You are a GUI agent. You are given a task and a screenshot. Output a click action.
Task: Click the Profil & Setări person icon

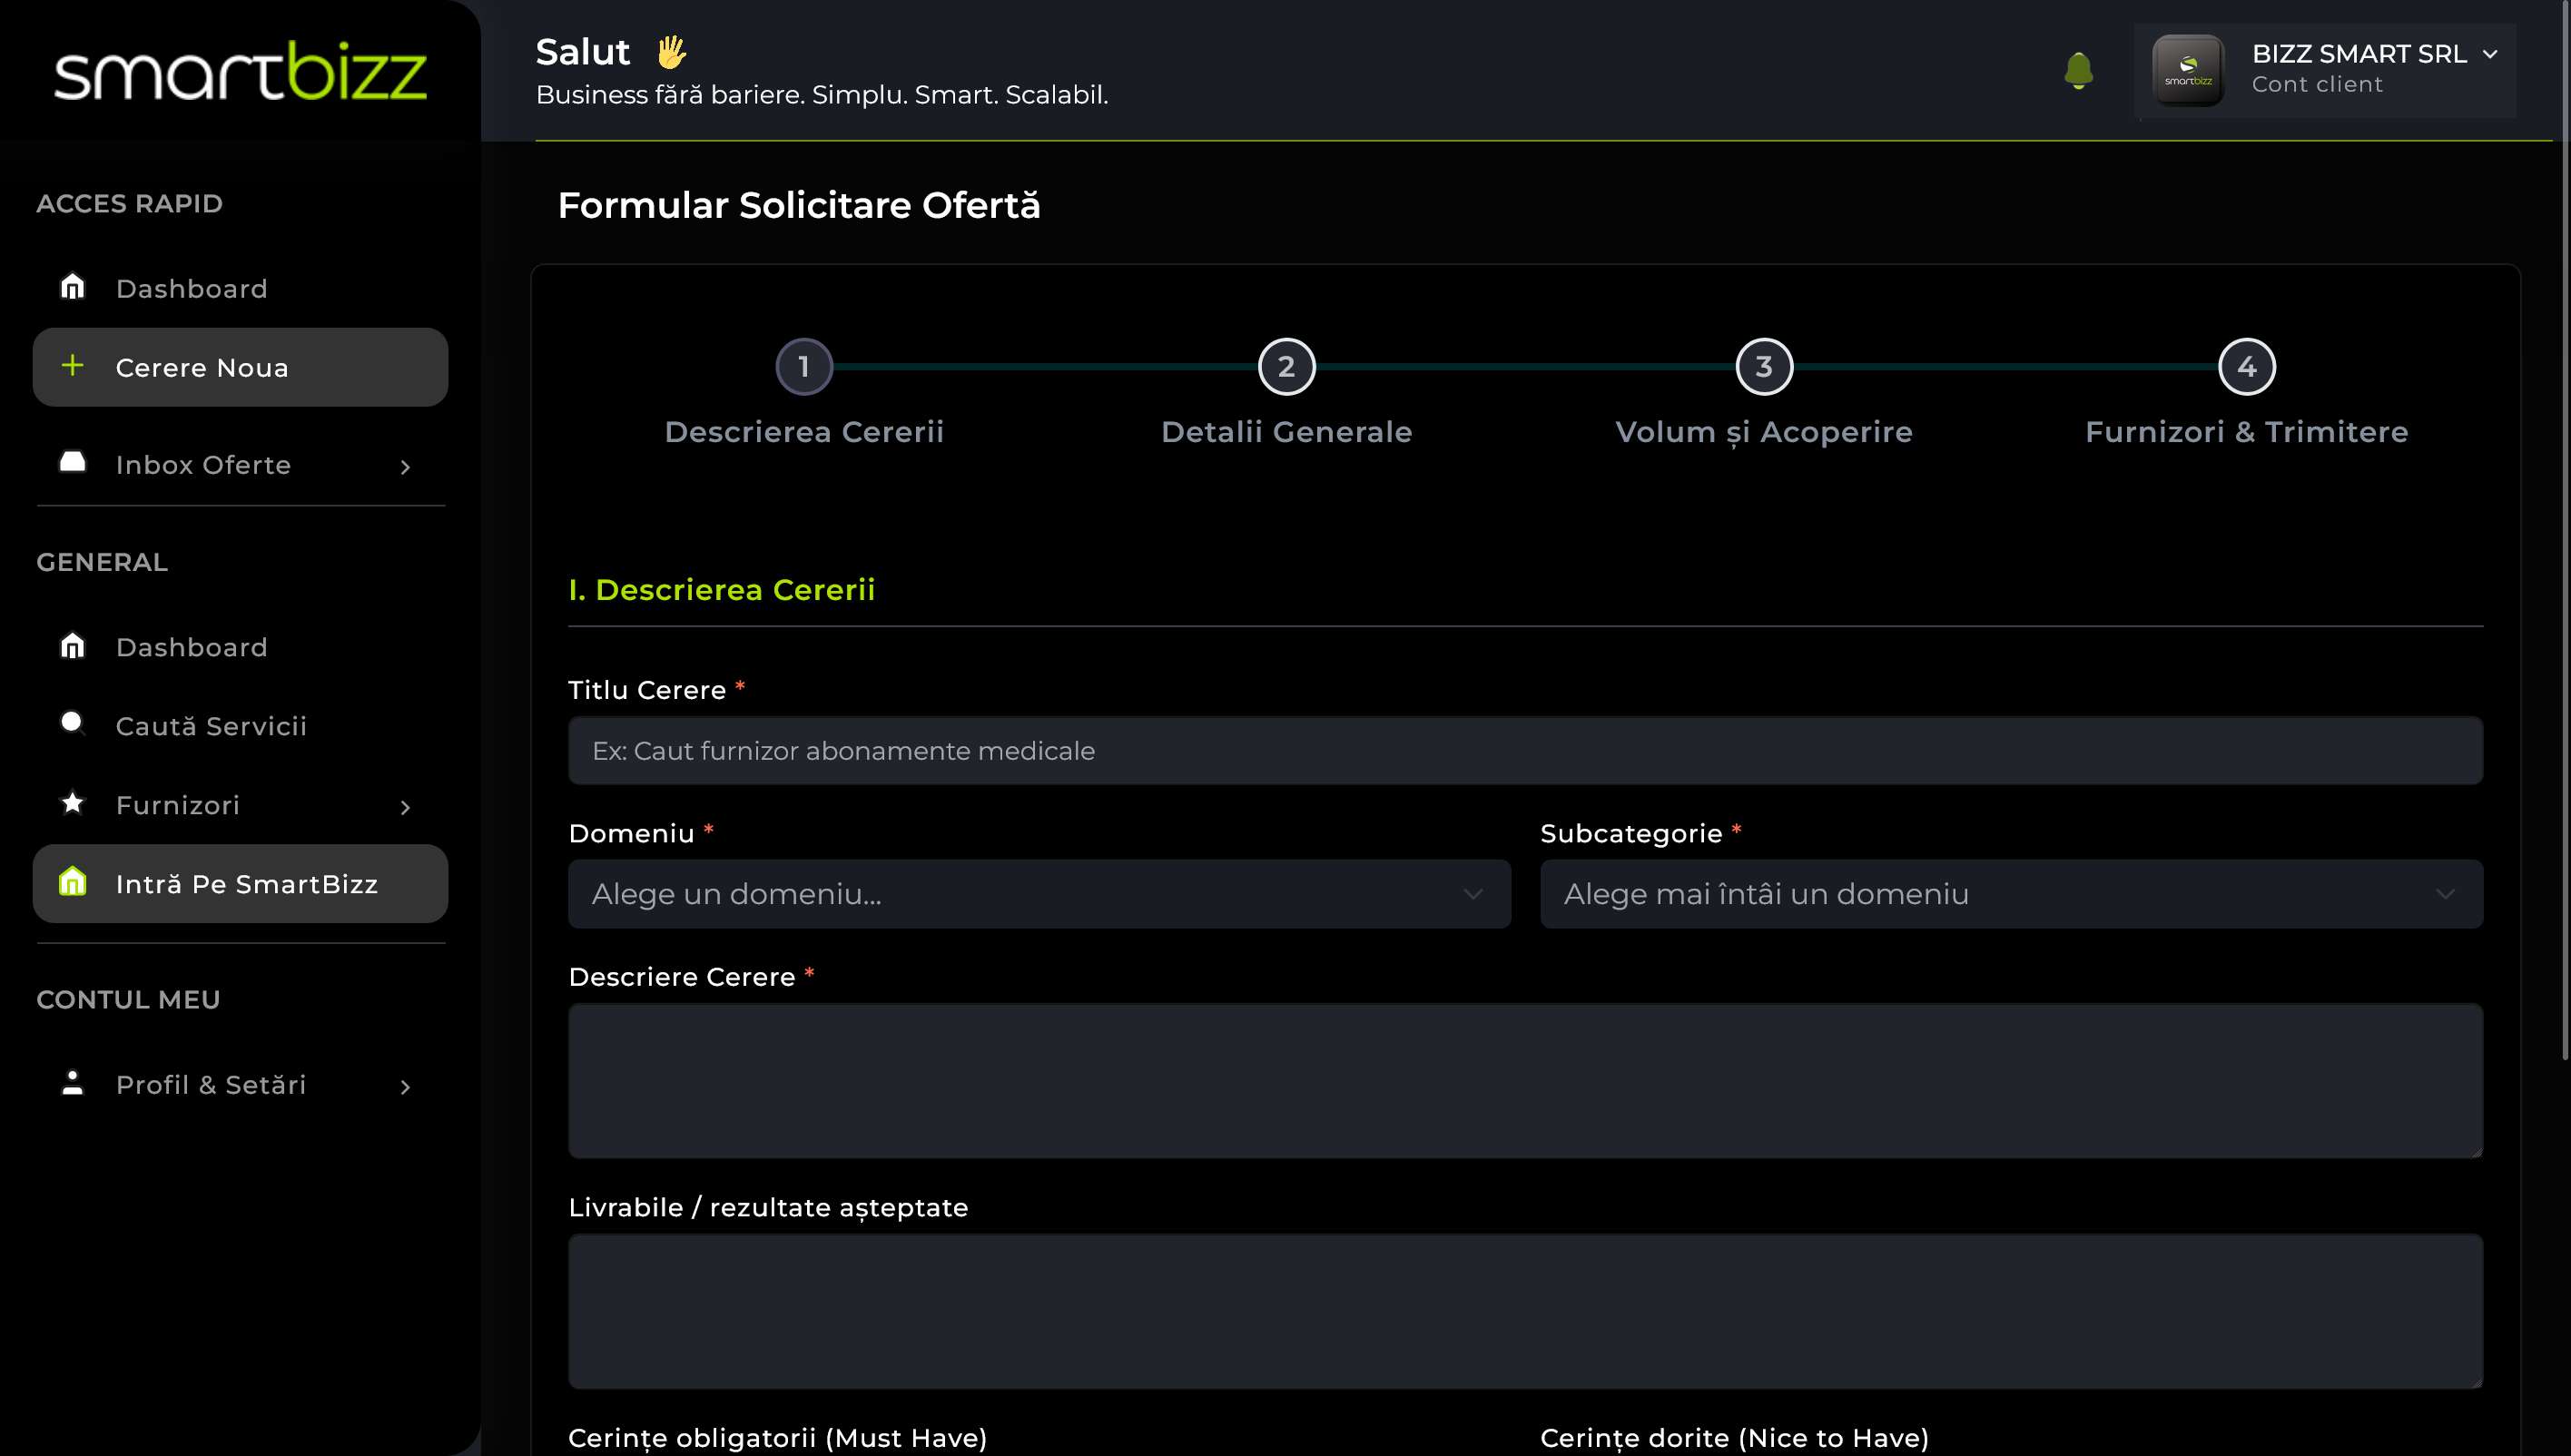(x=72, y=1083)
